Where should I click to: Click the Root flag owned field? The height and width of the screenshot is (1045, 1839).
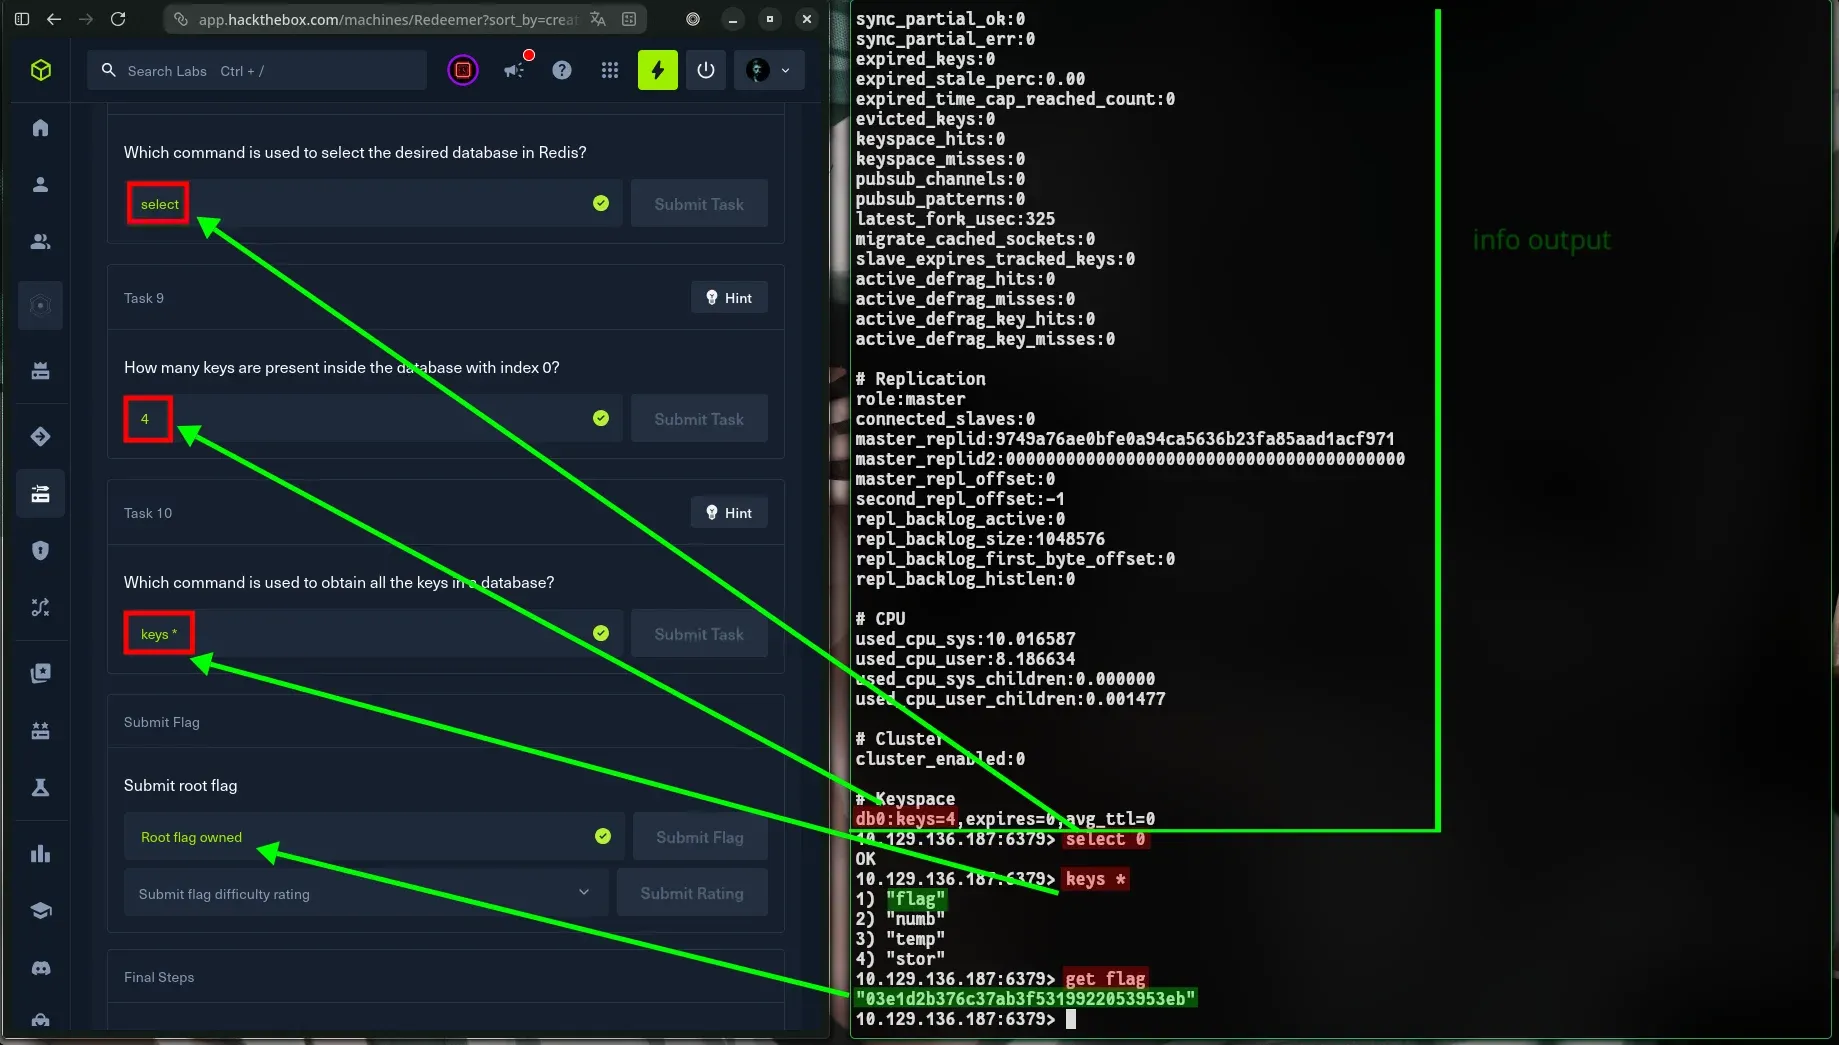click(x=374, y=837)
